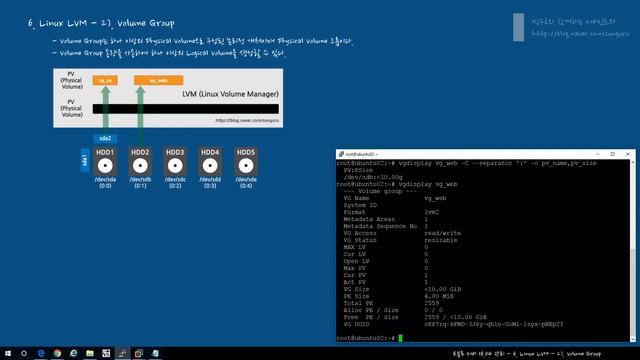Click the 'VG Size <10.00 GiB' line
Image resolution: width=640 pixels, height=360 pixels.
click(402, 289)
